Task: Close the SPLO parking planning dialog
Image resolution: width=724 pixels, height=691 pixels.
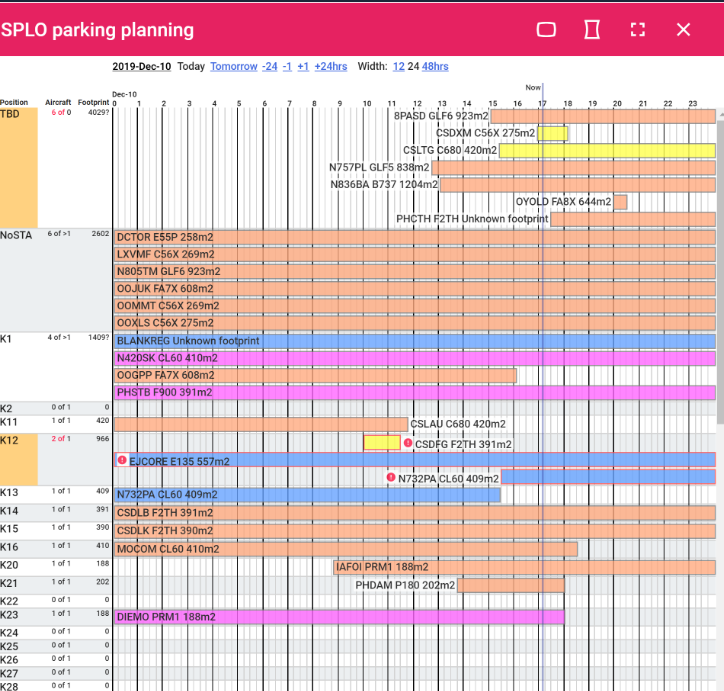Action: [683, 30]
